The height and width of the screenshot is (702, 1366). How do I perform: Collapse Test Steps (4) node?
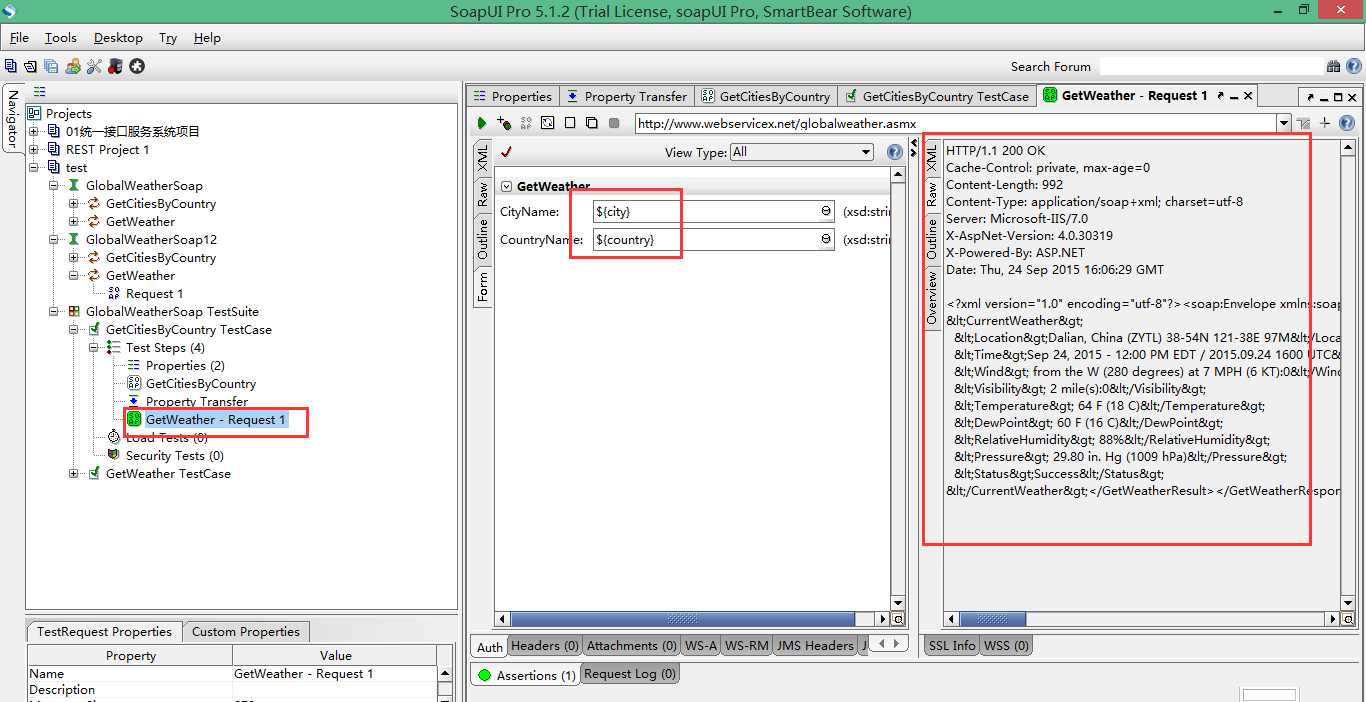click(x=94, y=347)
